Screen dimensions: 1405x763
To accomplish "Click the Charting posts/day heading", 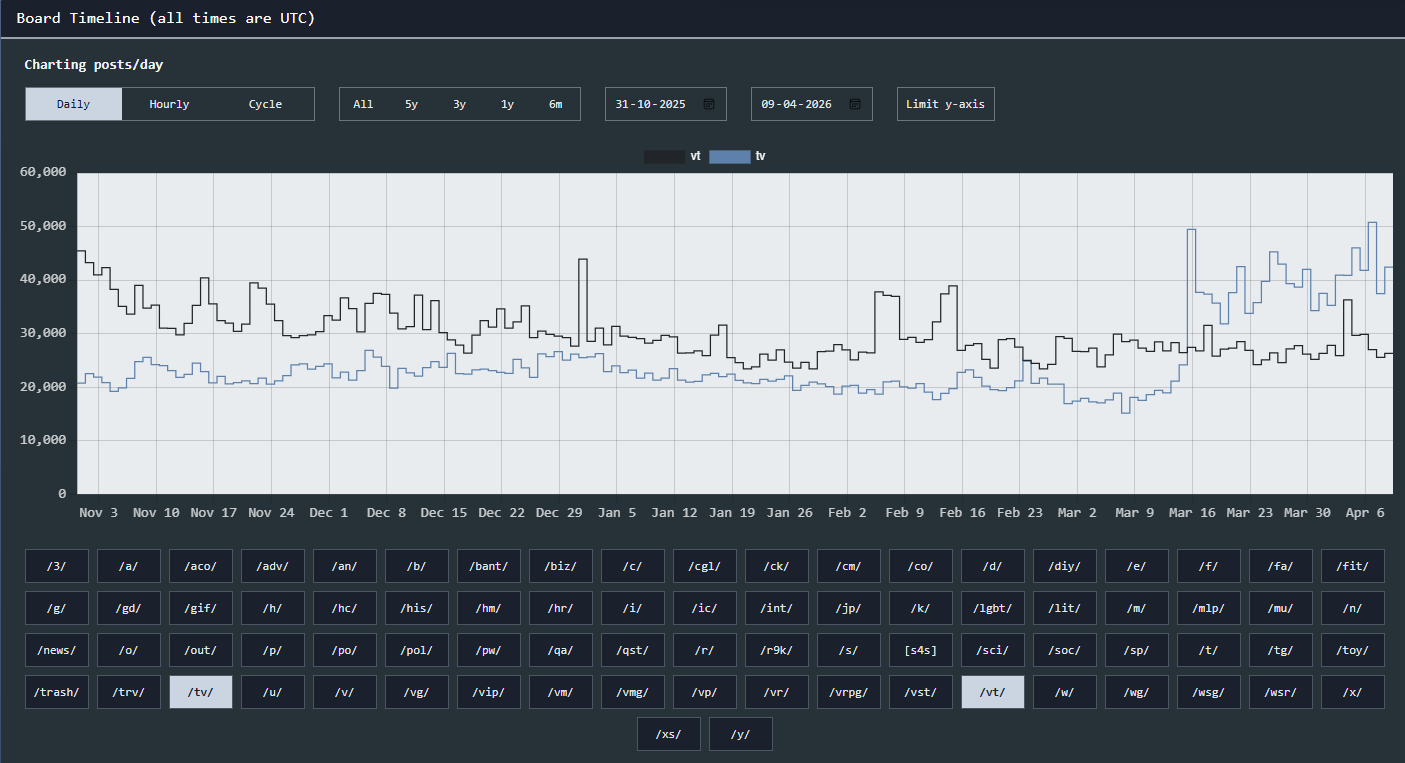I will (x=94, y=65).
